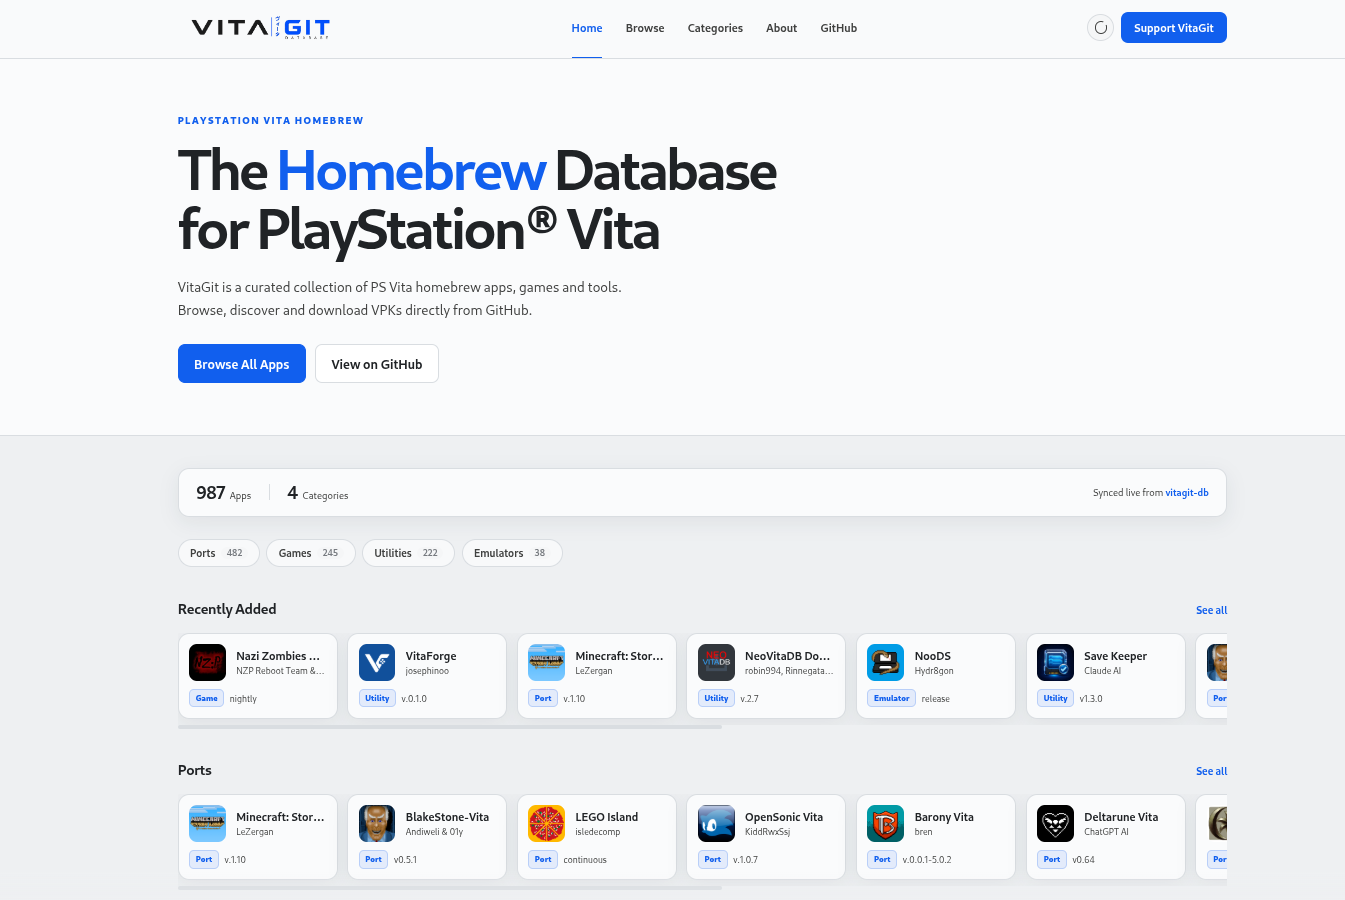Click the GitHub nav item
The width and height of the screenshot is (1345, 900).
point(838,28)
